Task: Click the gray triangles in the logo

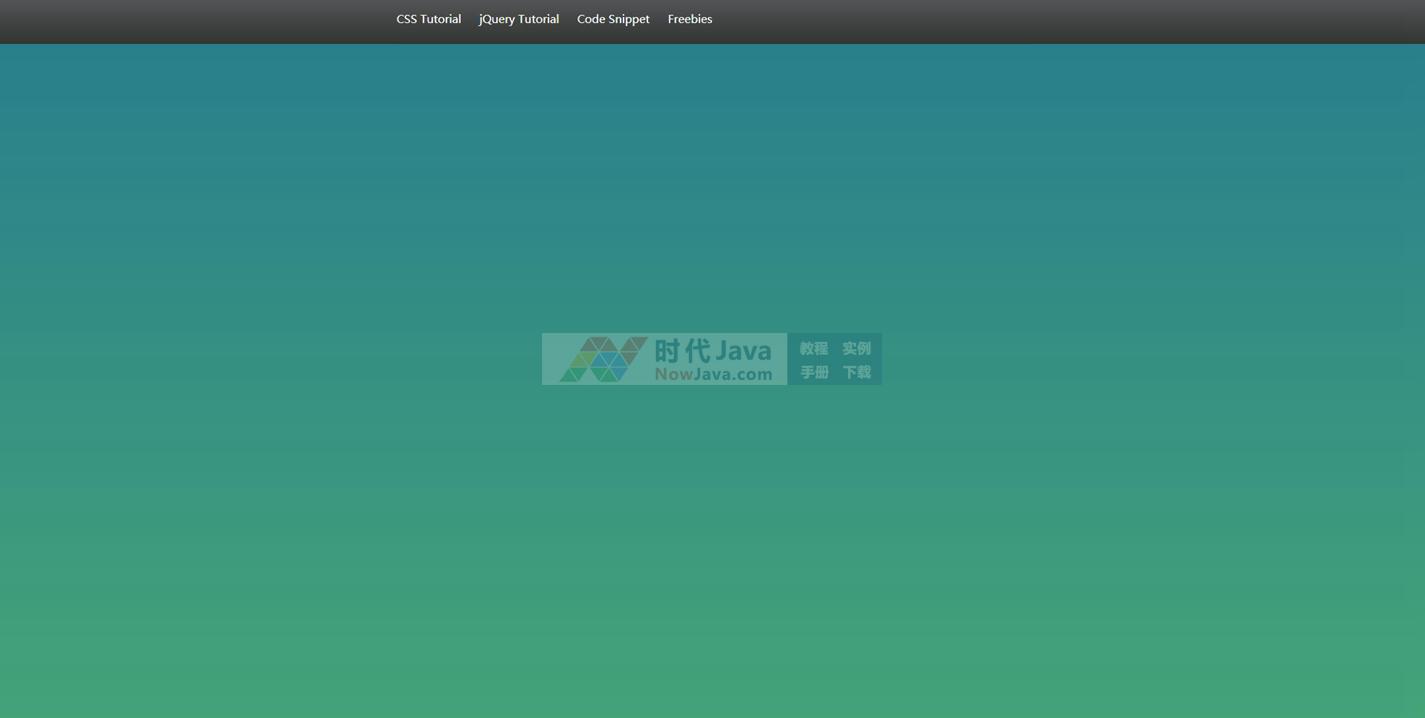Action: click(600, 345)
